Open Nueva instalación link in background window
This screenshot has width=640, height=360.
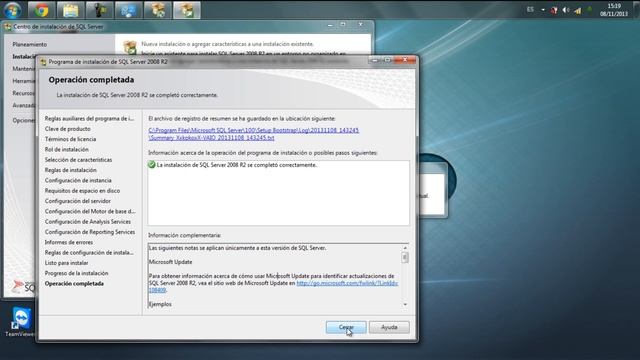[227, 44]
